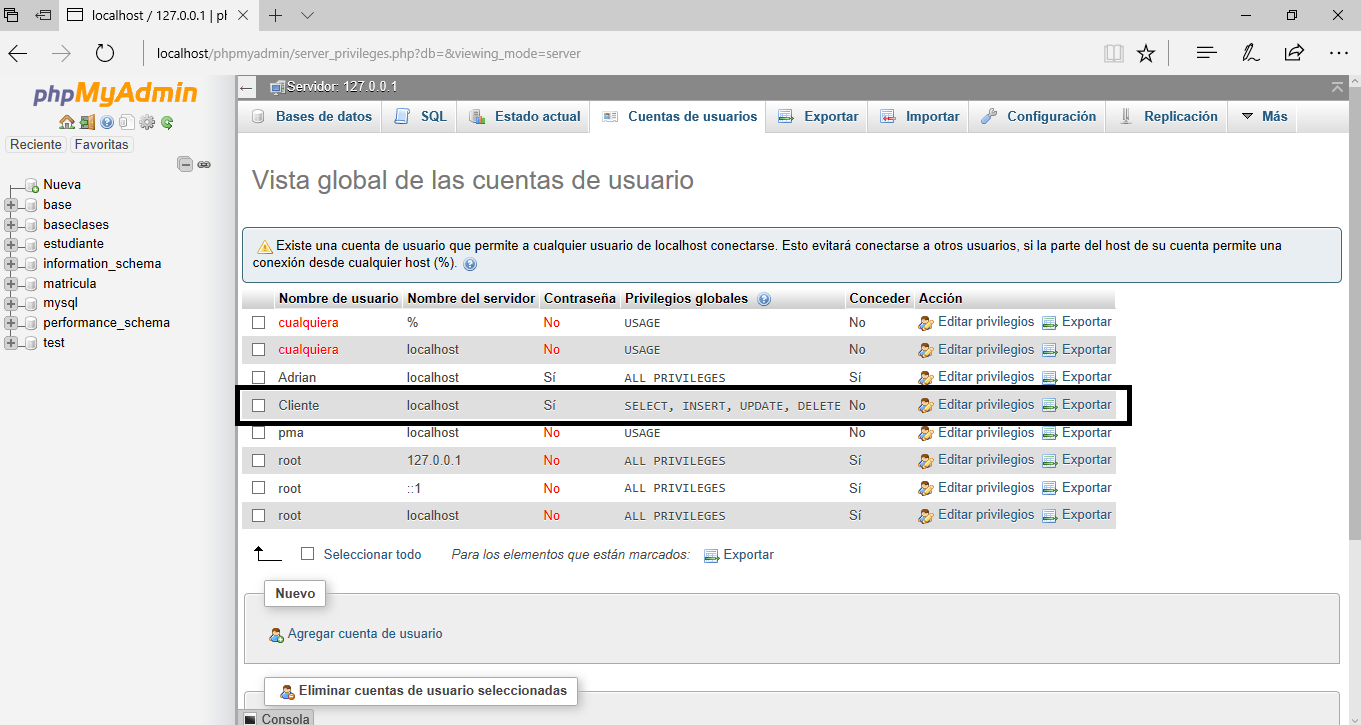Open phpMyAdmin documentation with the question mark icon
Screen dimensions: 1361x725
[x=107, y=122]
